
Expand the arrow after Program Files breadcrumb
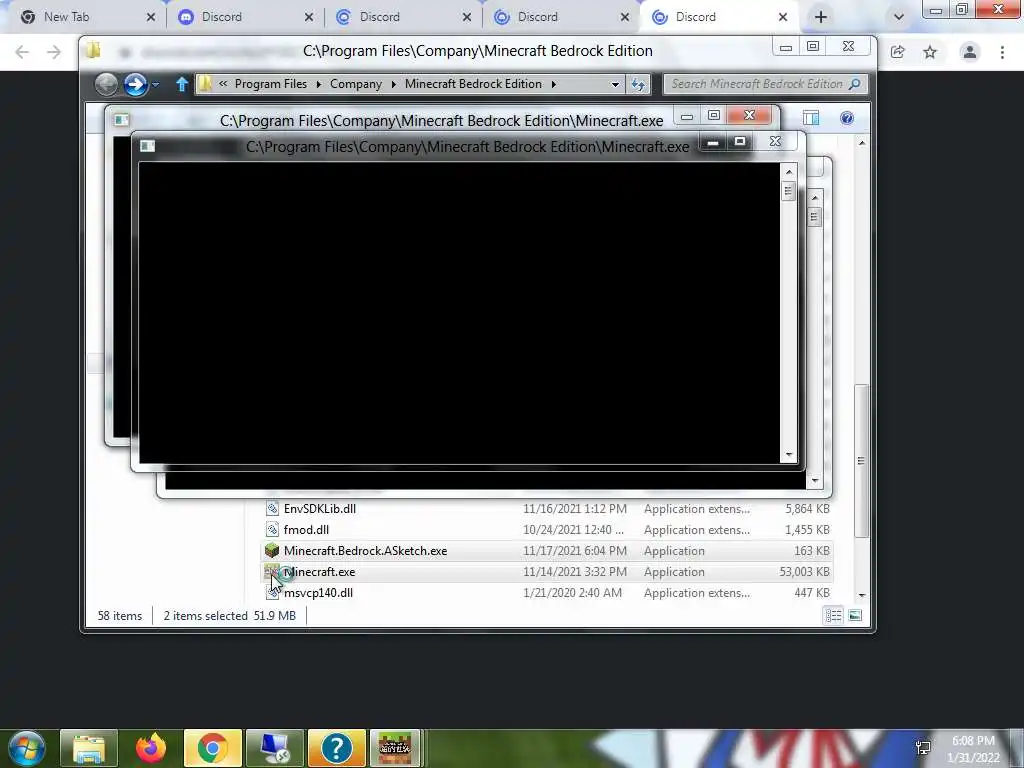[319, 84]
